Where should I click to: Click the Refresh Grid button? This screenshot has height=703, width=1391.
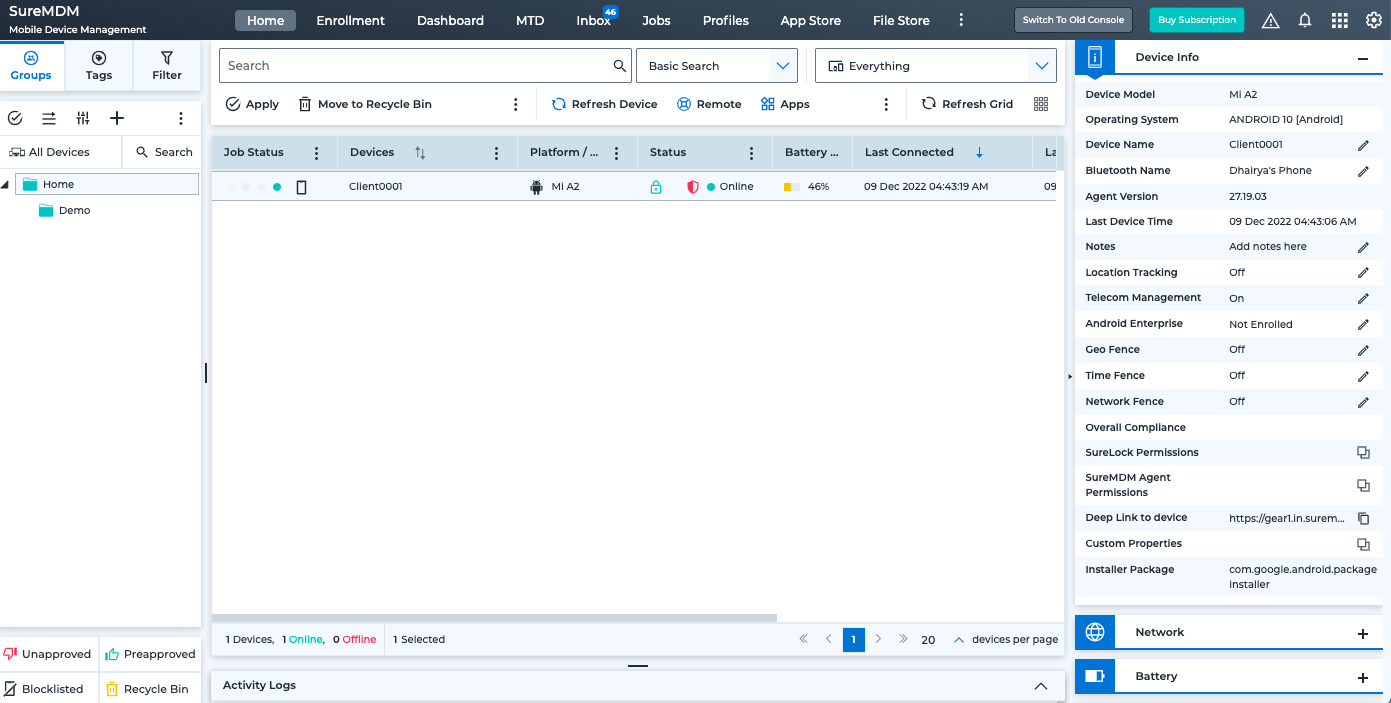[x=967, y=104]
